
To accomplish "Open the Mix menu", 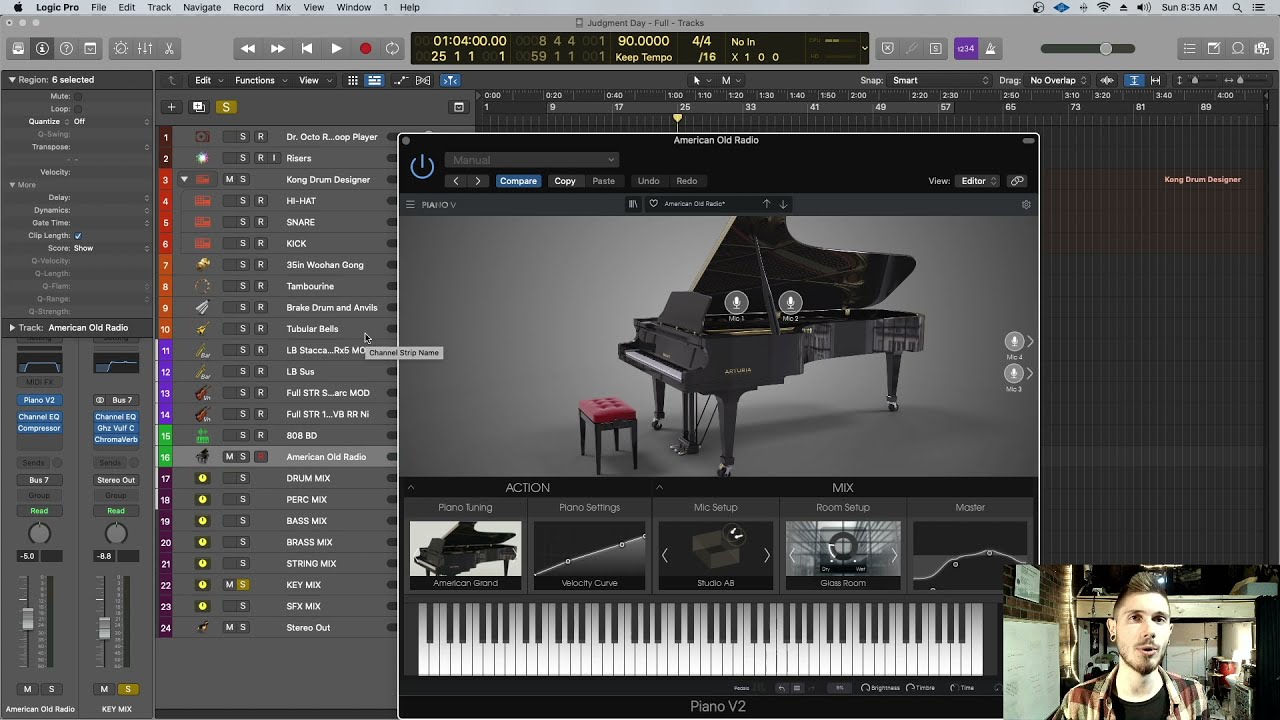I will (x=283, y=7).
